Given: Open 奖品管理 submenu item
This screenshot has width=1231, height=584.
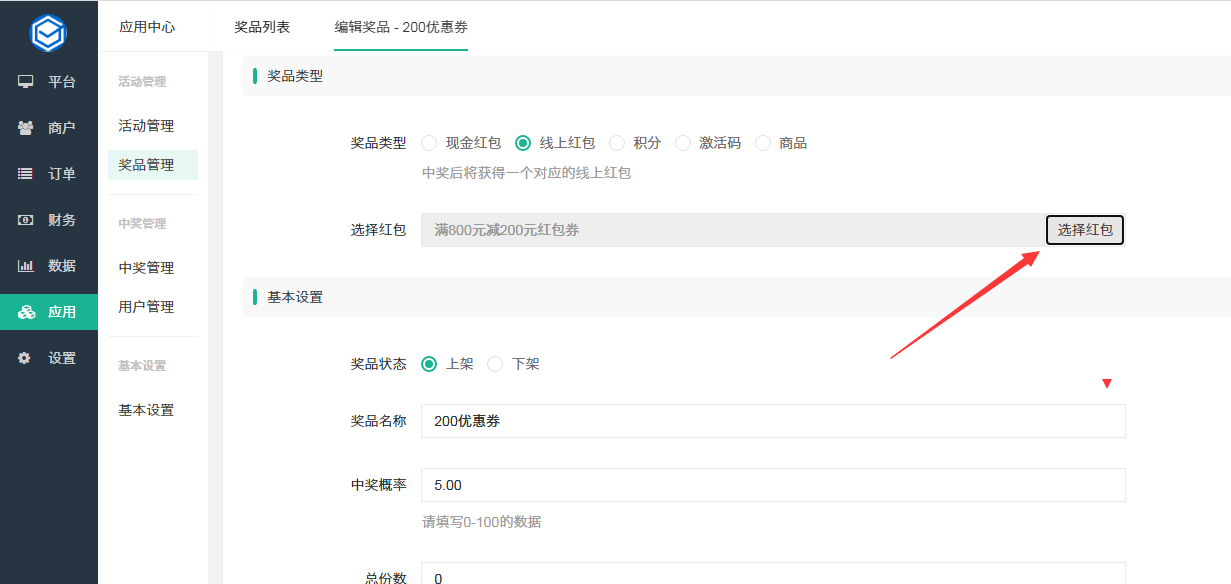Looking at the screenshot, I should tap(153, 165).
